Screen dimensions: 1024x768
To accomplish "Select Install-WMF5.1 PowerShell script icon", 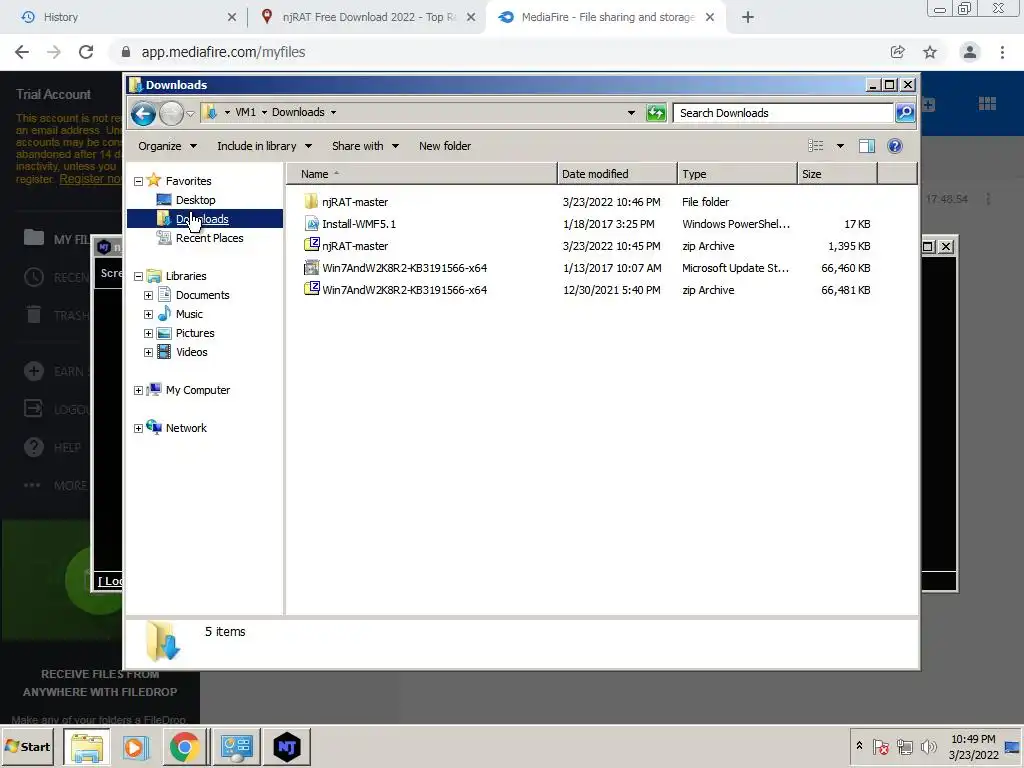I will pos(312,224).
